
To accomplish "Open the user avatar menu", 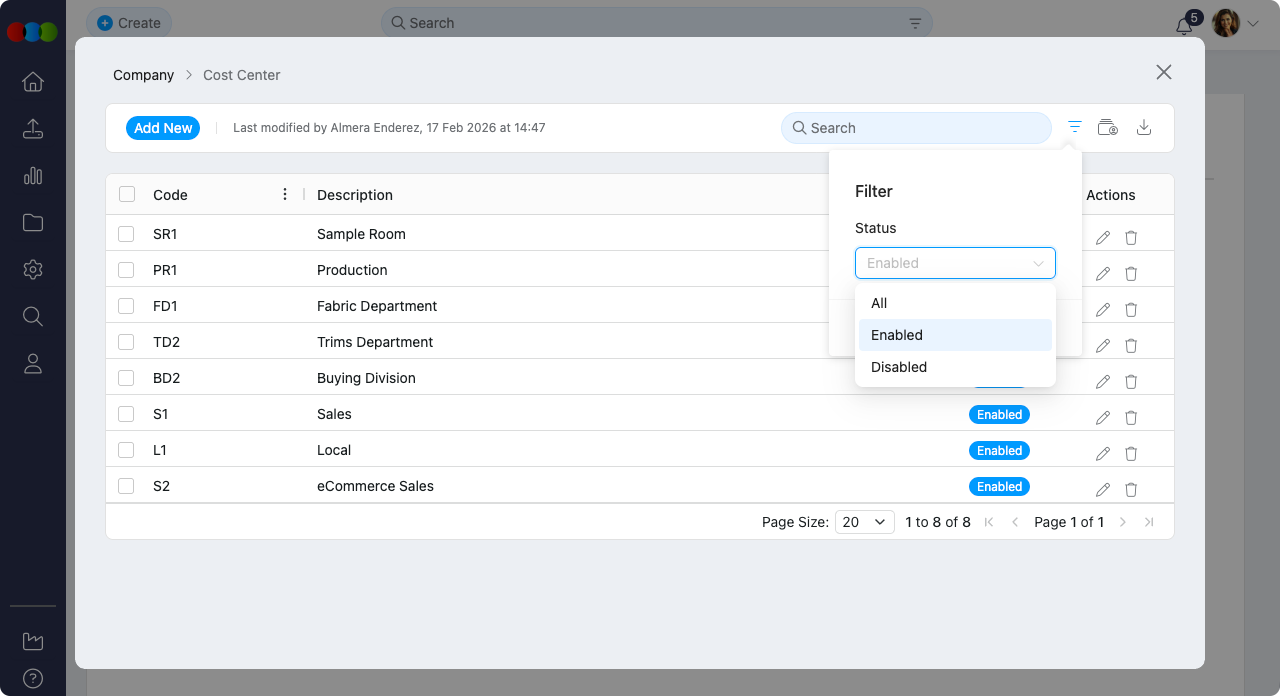I will point(1234,23).
